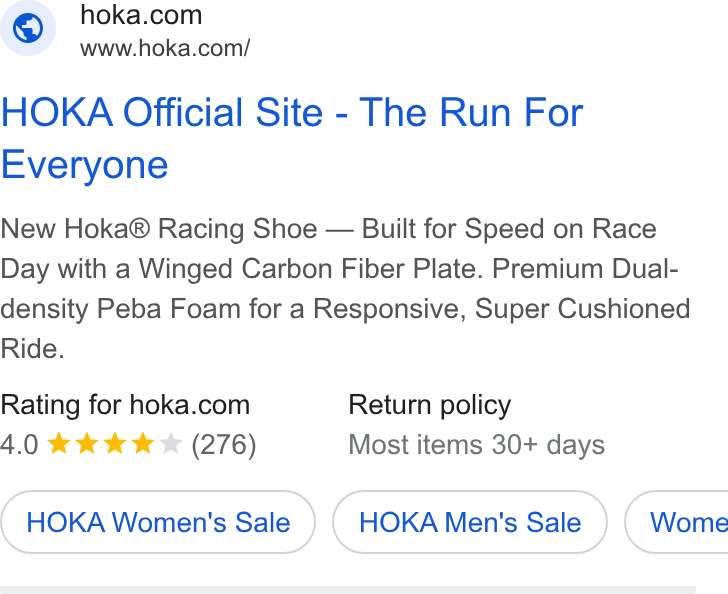728x594 pixels.
Task: Click the first gold rating star
Action: click(x=59, y=443)
